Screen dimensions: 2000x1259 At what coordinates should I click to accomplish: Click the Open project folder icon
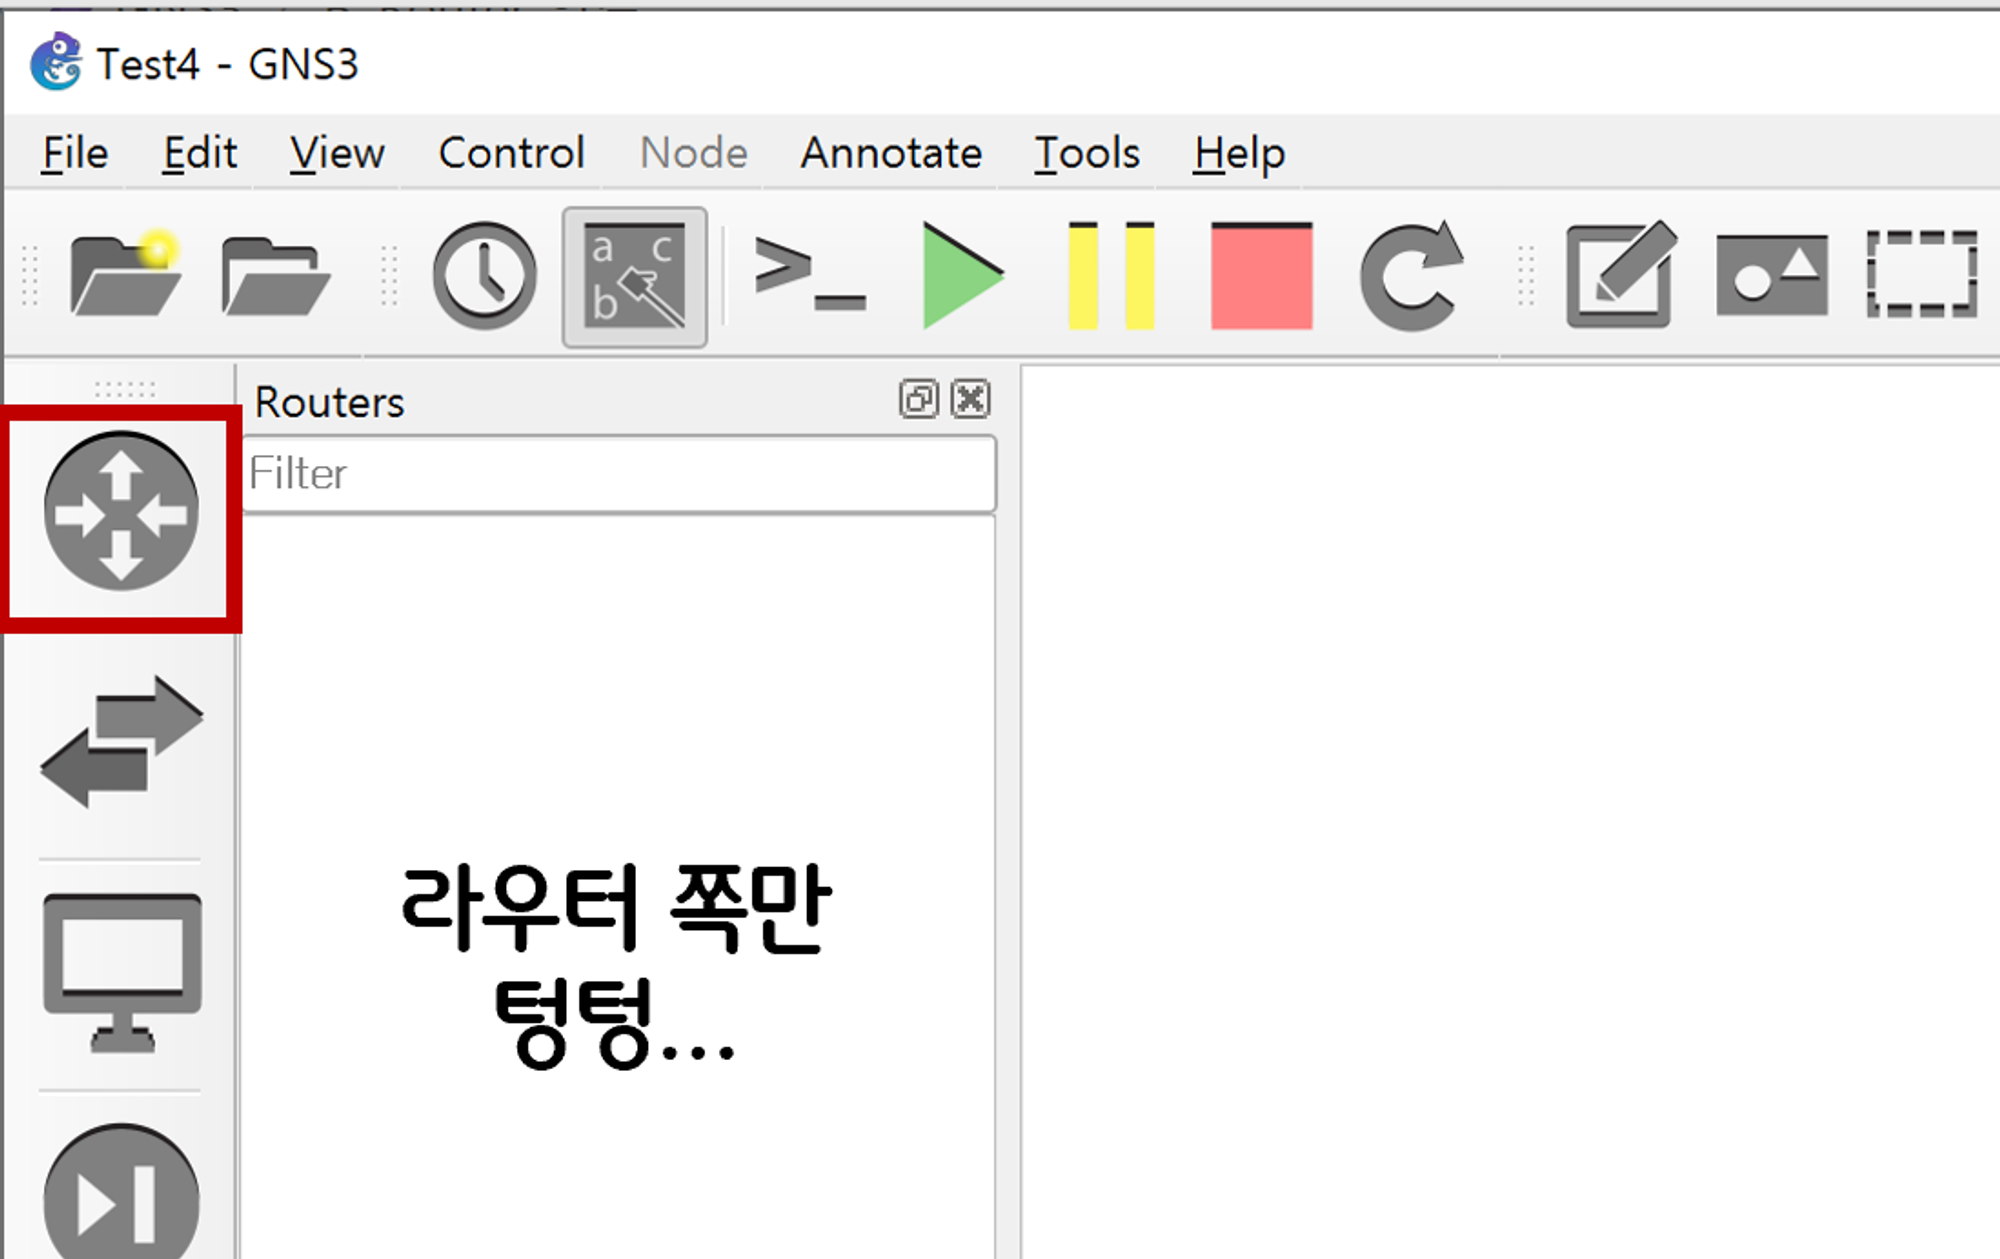pyautogui.click(x=276, y=277)
